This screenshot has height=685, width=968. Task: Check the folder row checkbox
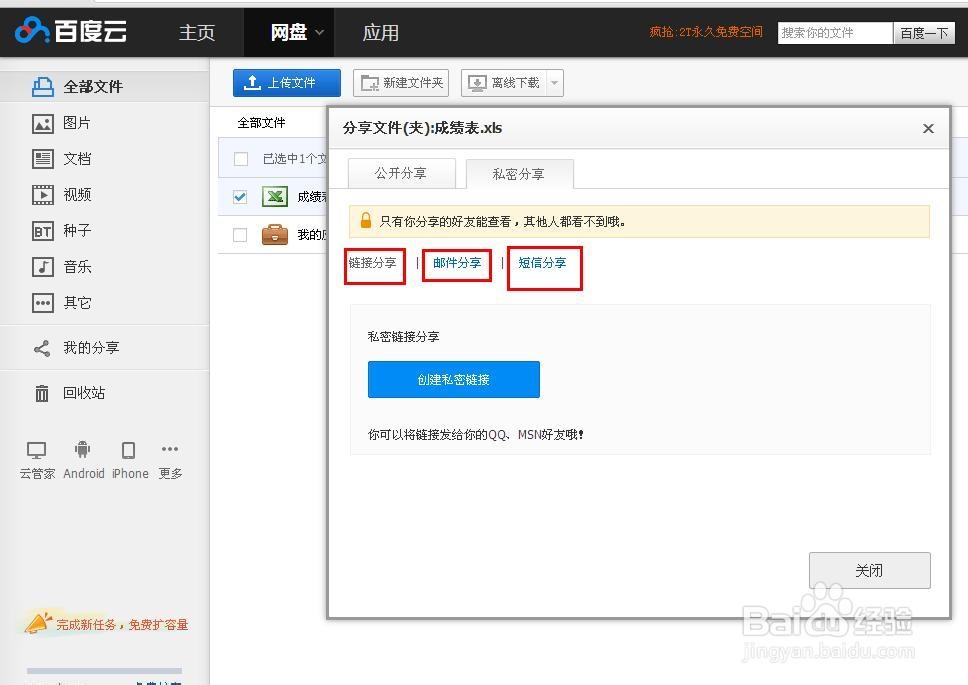pos(238,234)
